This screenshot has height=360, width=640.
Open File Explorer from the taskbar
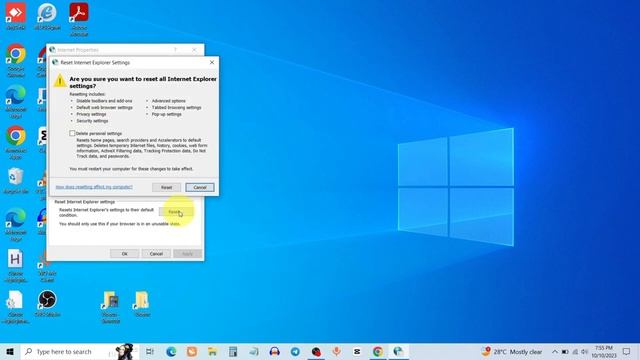click(212, 351)
